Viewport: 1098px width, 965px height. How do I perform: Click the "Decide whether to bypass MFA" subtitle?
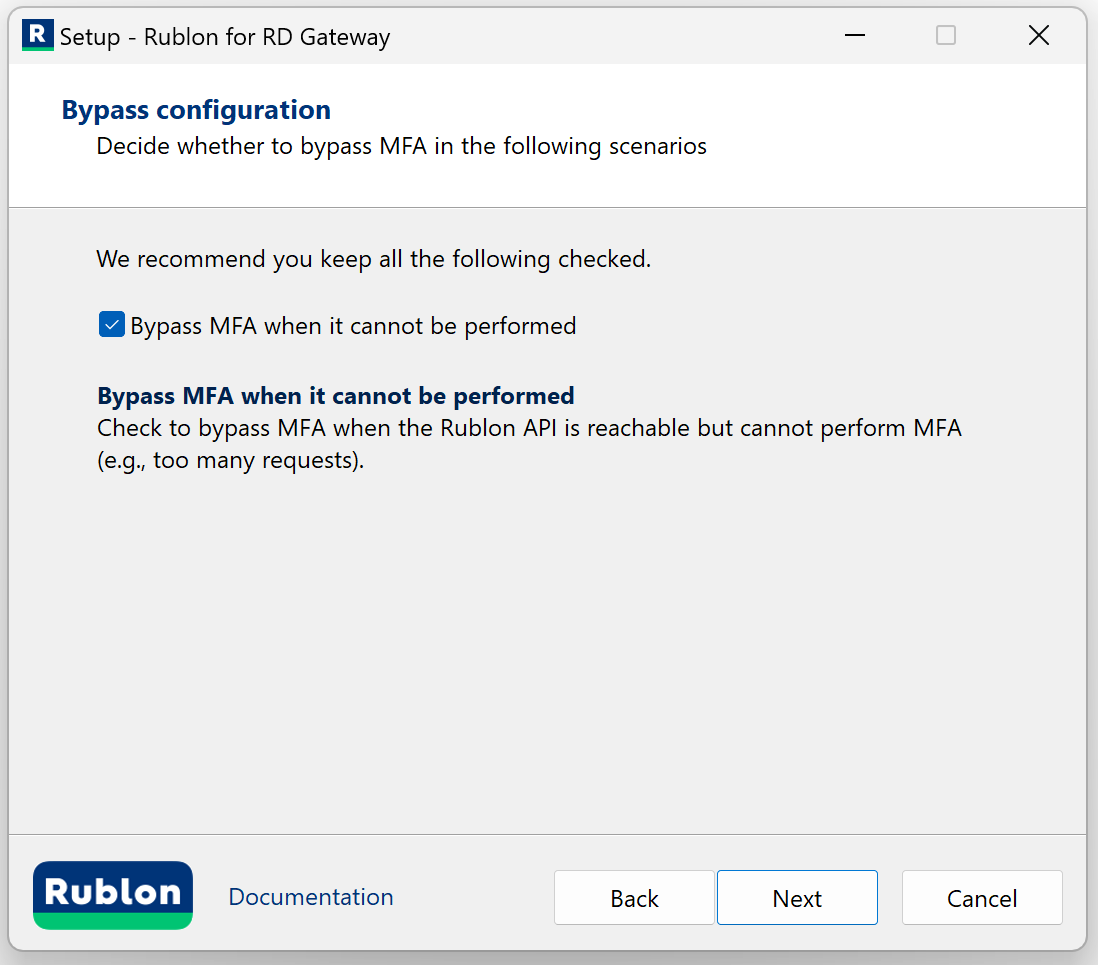tap(401, 146)
